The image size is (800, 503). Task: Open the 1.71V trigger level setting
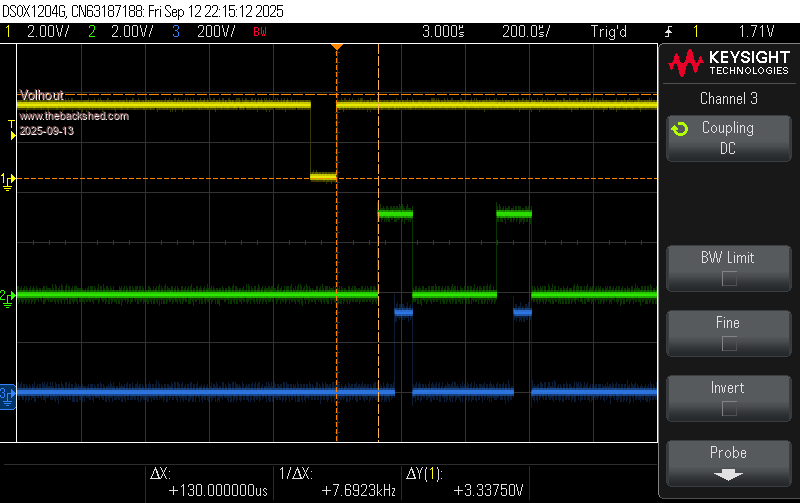[756, 32]
